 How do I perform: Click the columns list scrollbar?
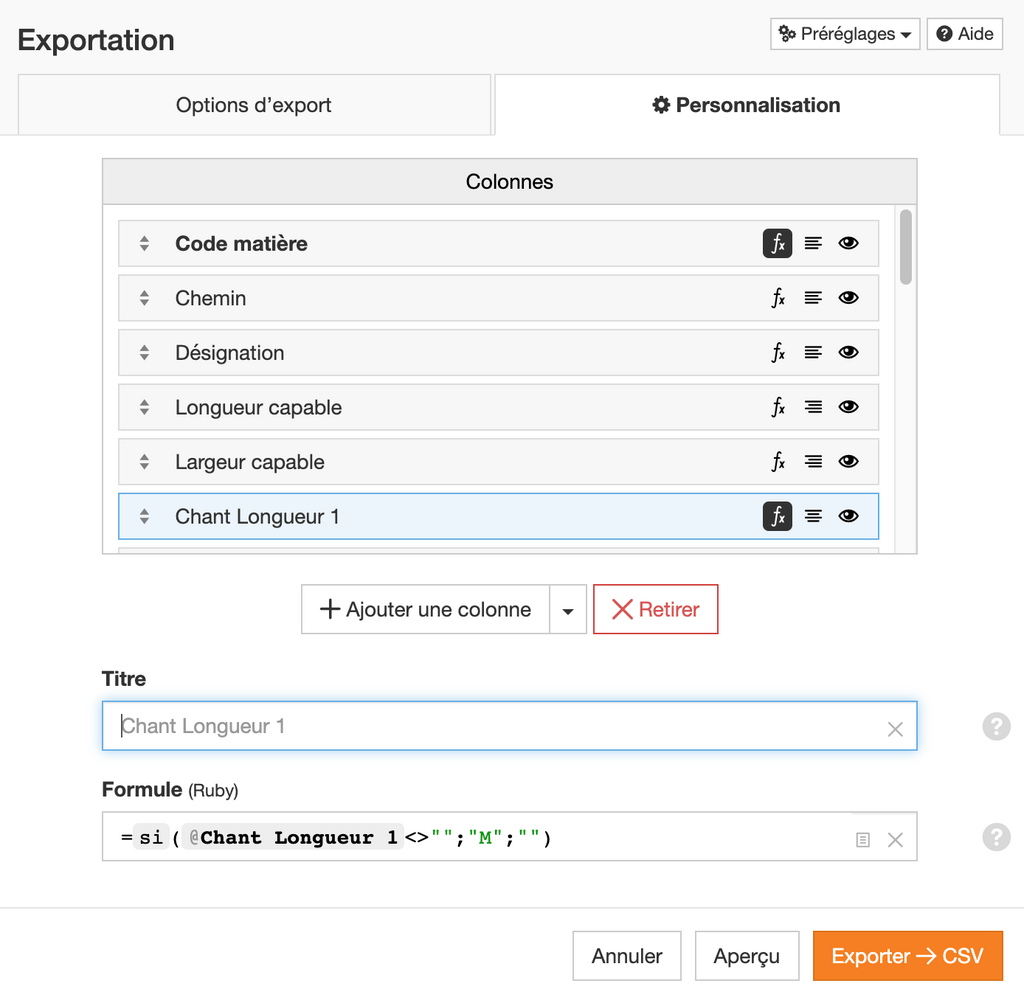pos(905,247)
